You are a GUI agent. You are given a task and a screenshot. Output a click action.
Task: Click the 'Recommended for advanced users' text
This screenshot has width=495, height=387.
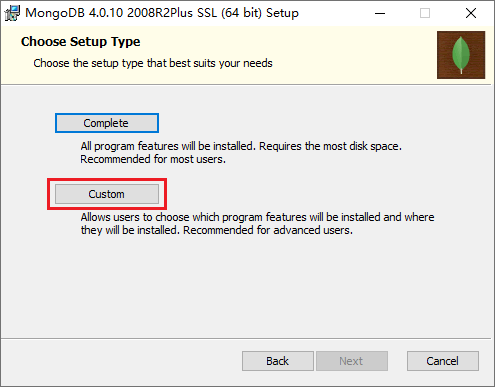[268, 230]
